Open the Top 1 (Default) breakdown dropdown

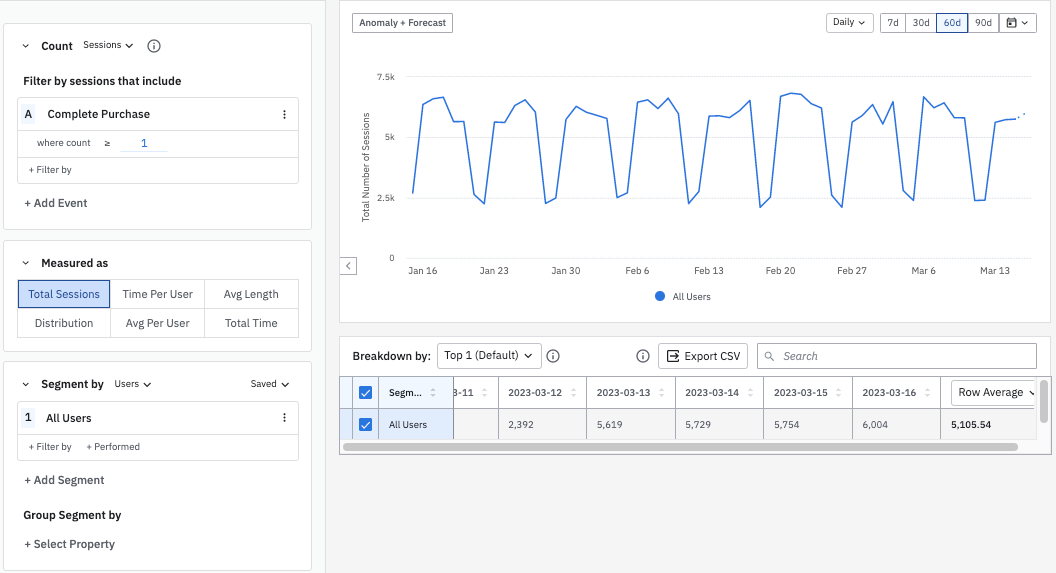pyautogui.click(x=489, y=356)
